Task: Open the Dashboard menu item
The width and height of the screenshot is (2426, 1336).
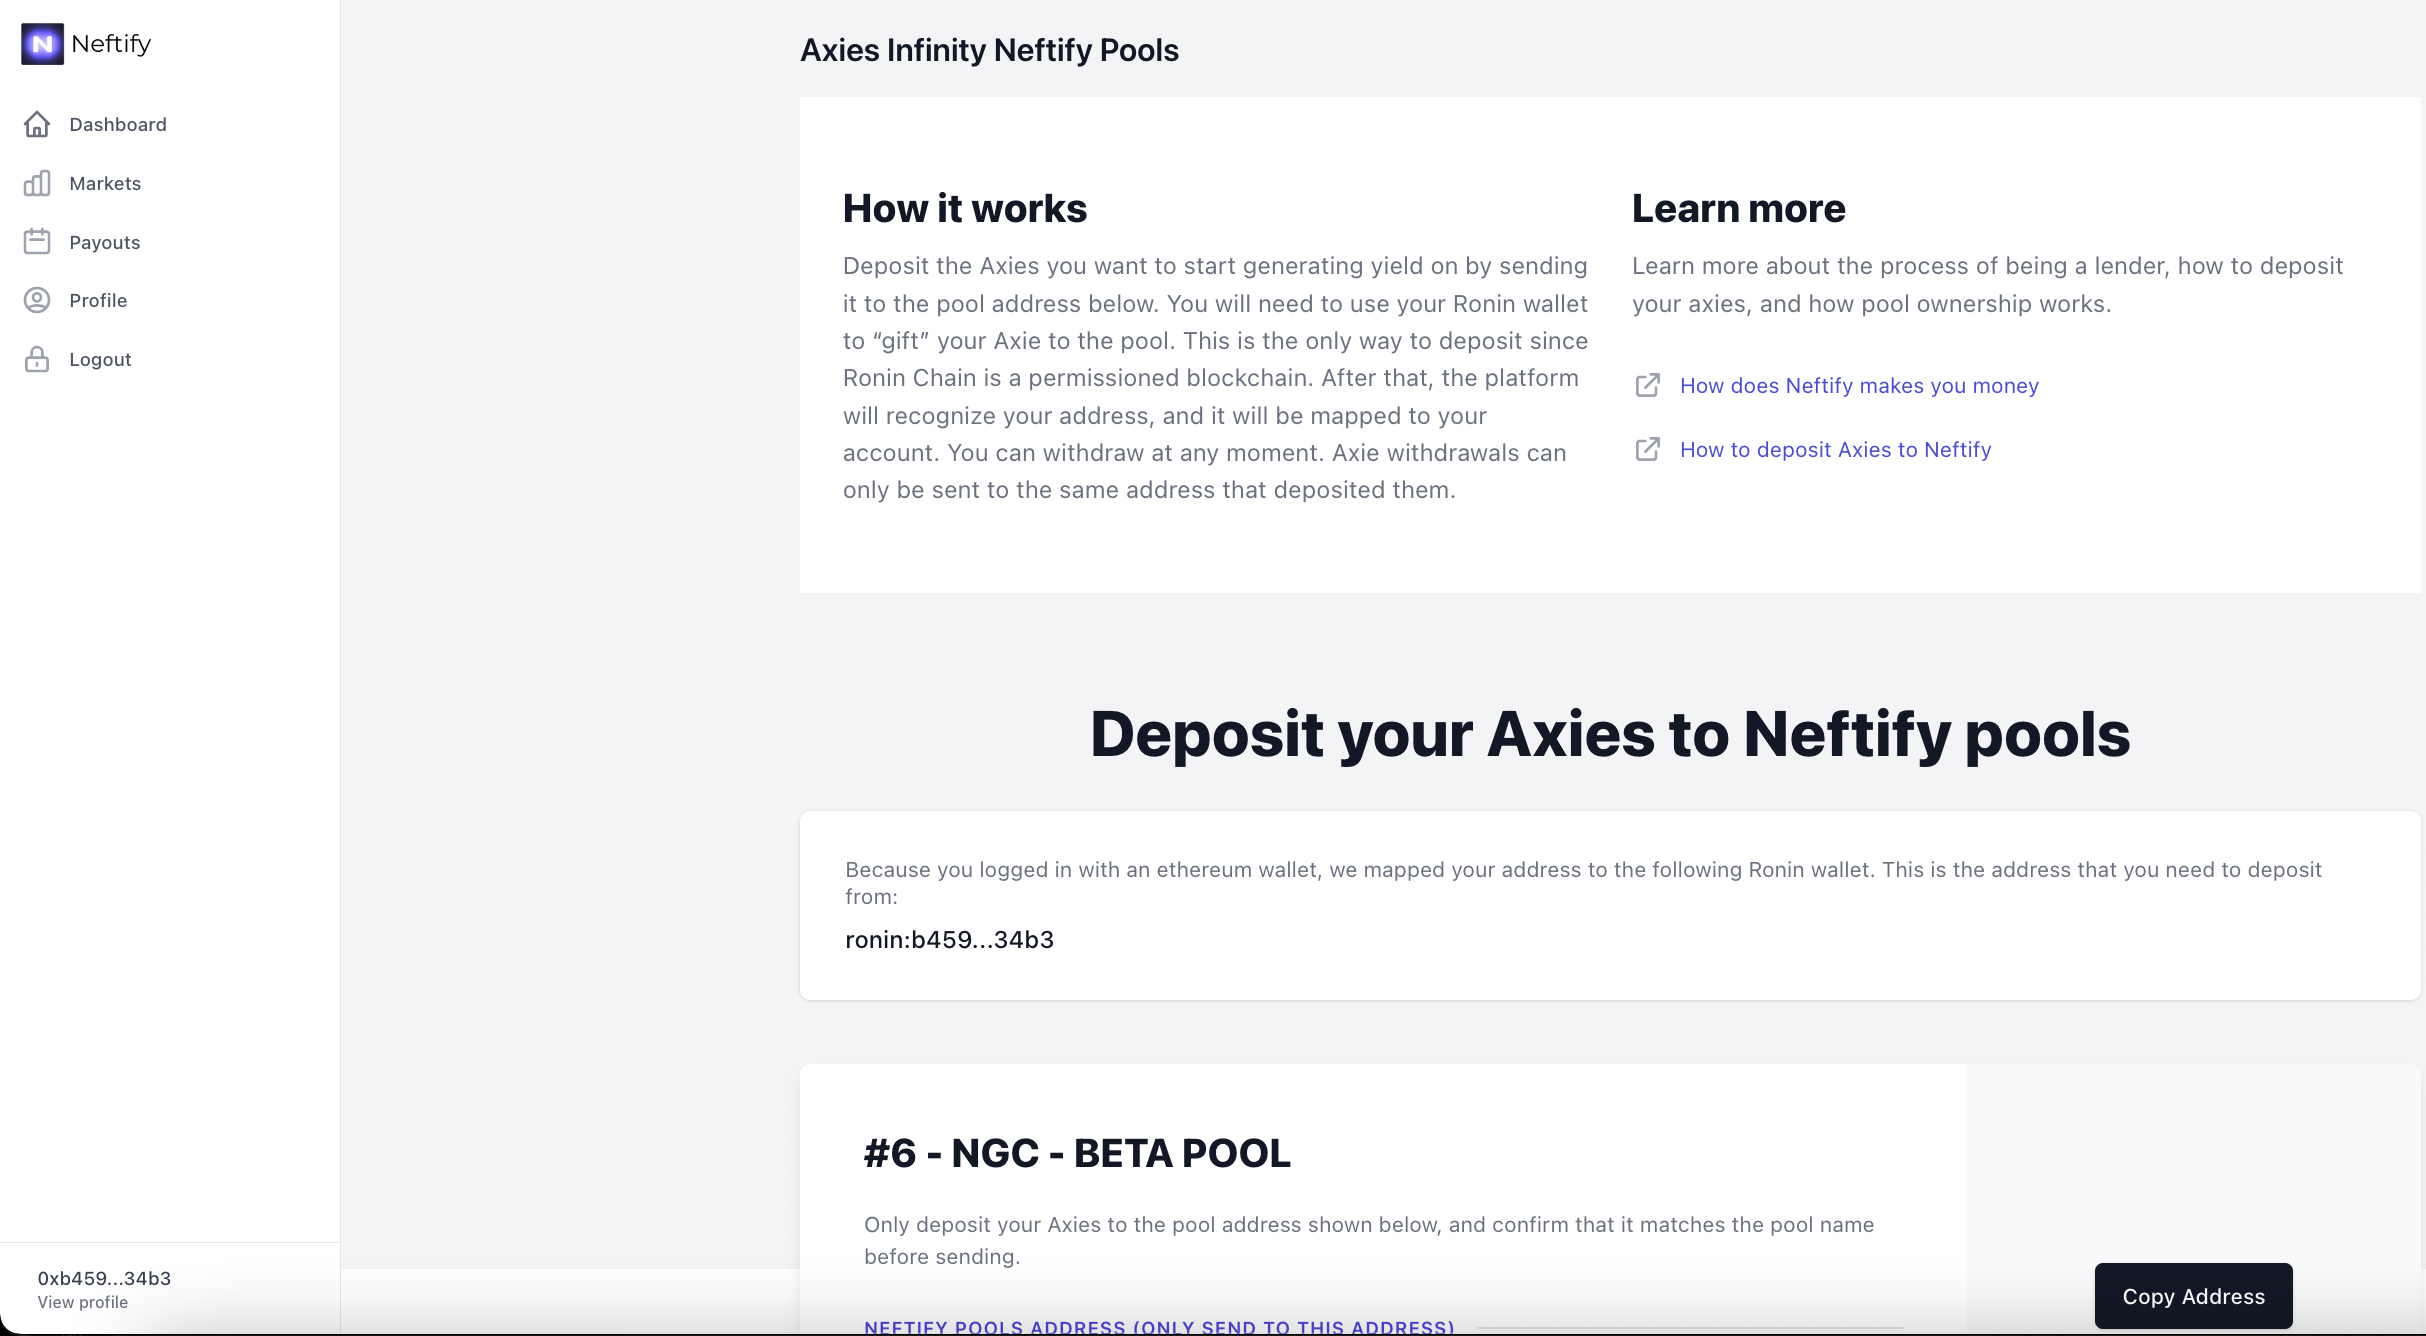Action: (118, 124)
